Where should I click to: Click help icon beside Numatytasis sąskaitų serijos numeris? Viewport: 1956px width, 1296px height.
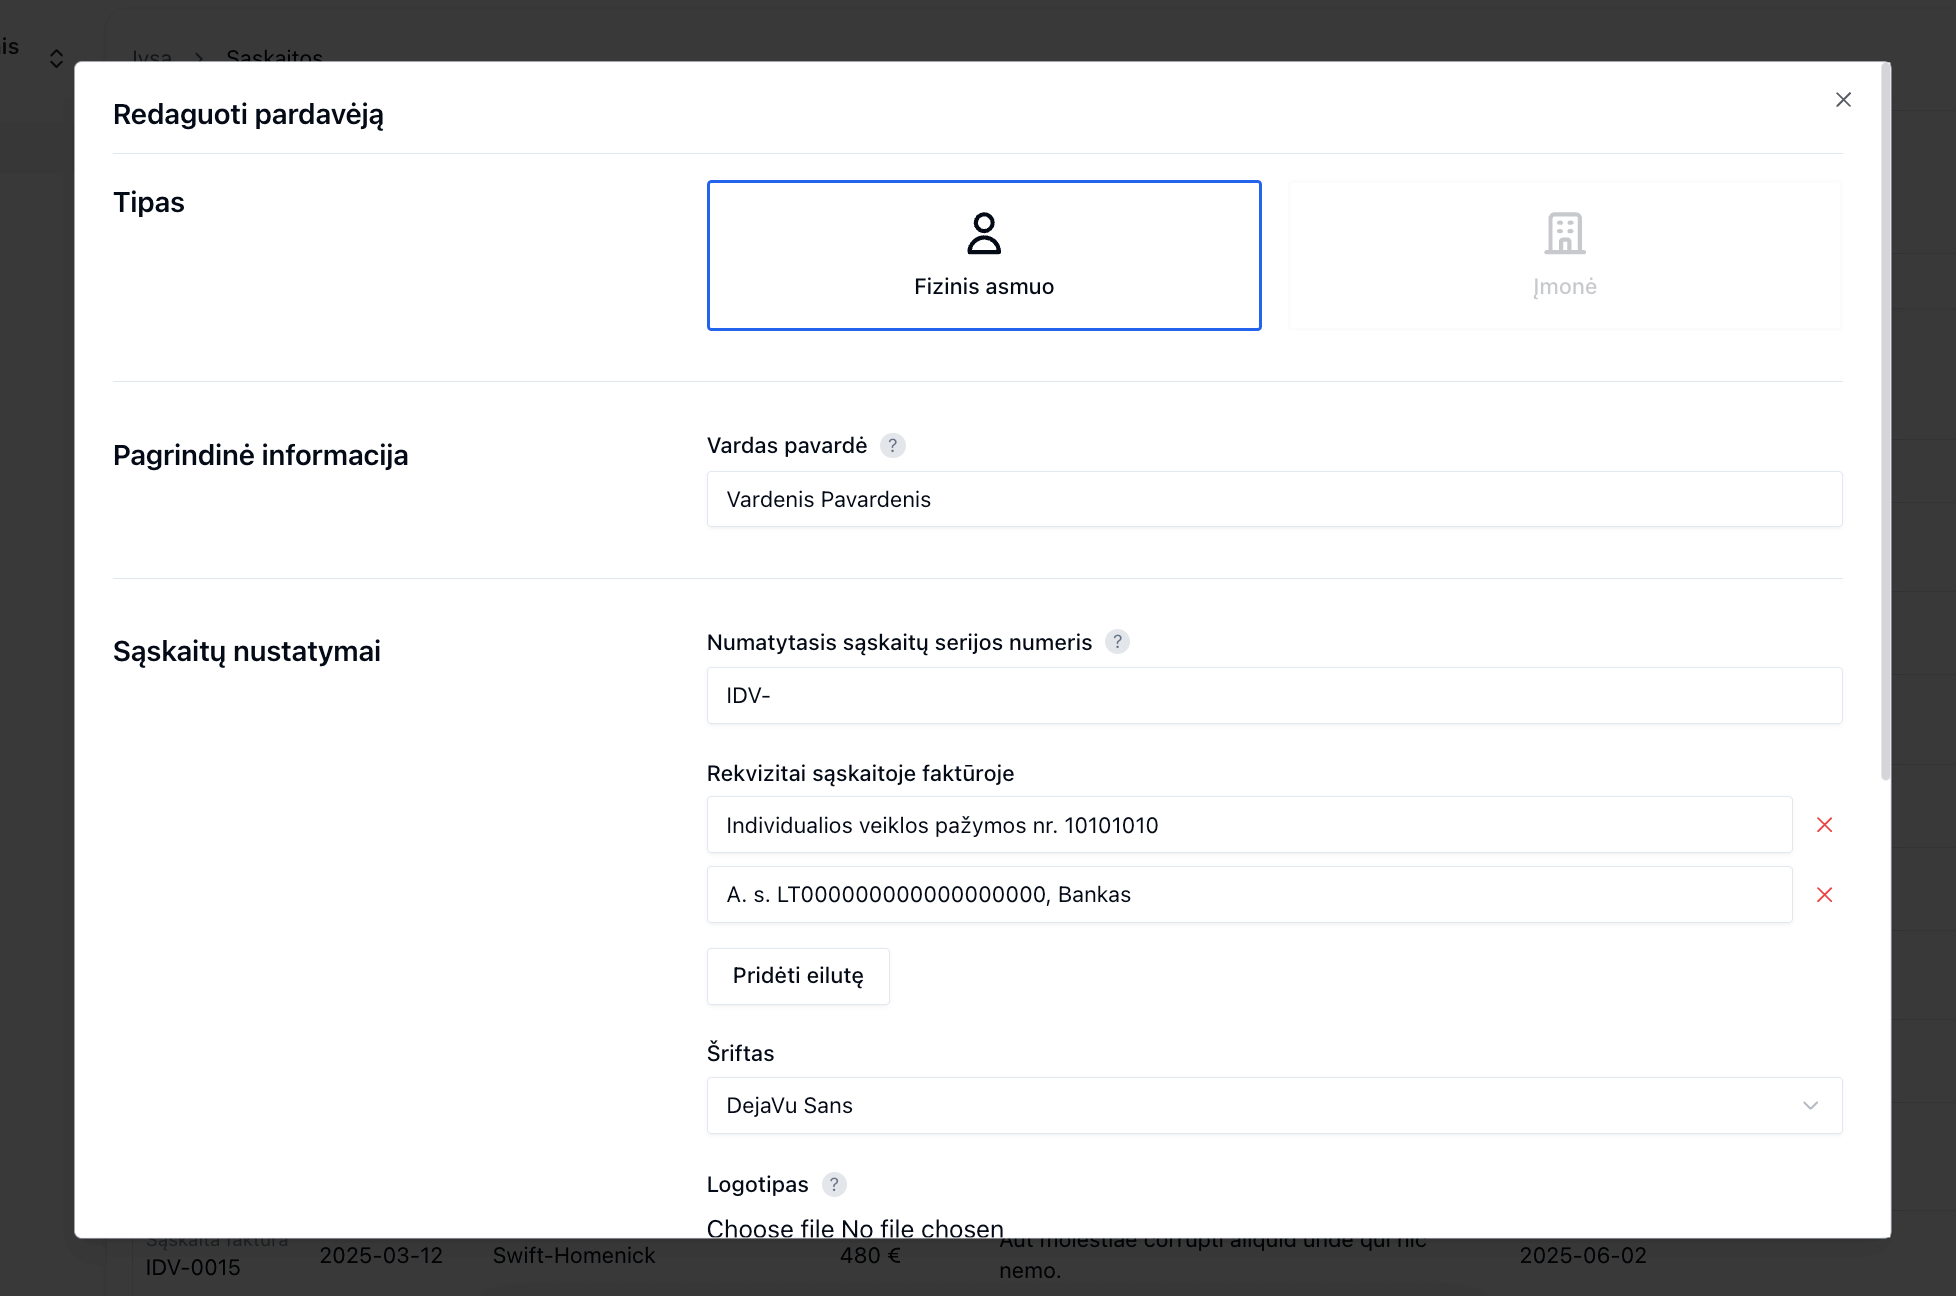click(1117, 642)
